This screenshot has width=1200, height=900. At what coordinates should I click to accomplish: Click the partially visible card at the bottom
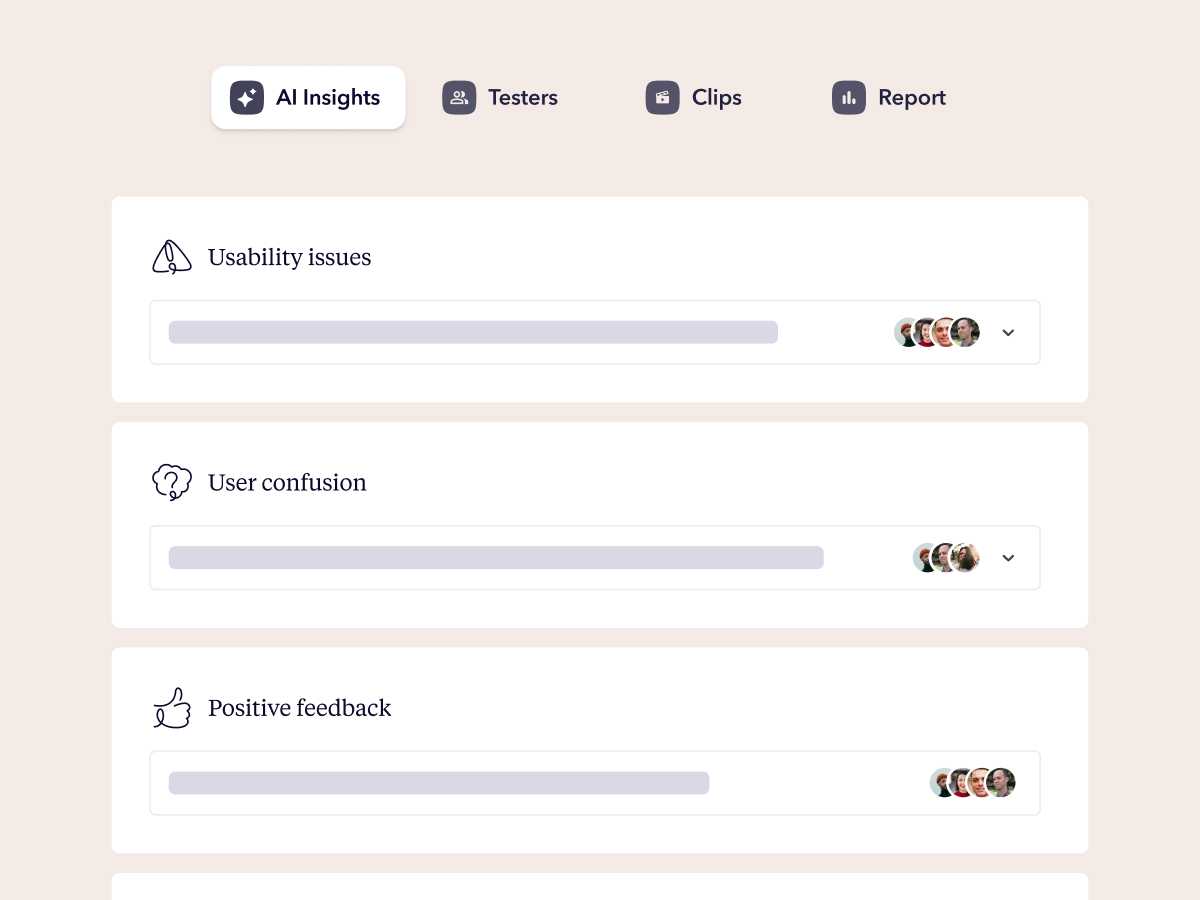click(x=600, y=890)
